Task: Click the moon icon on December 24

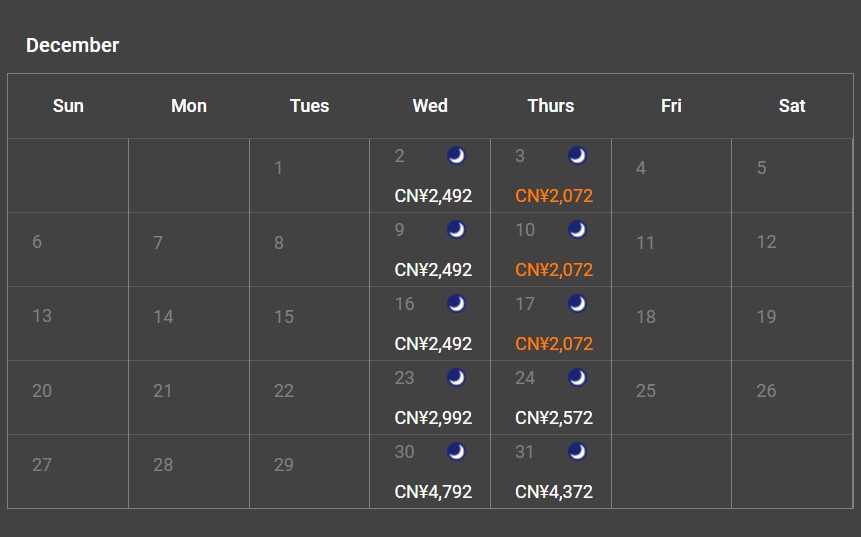Action: coord(577,378)
